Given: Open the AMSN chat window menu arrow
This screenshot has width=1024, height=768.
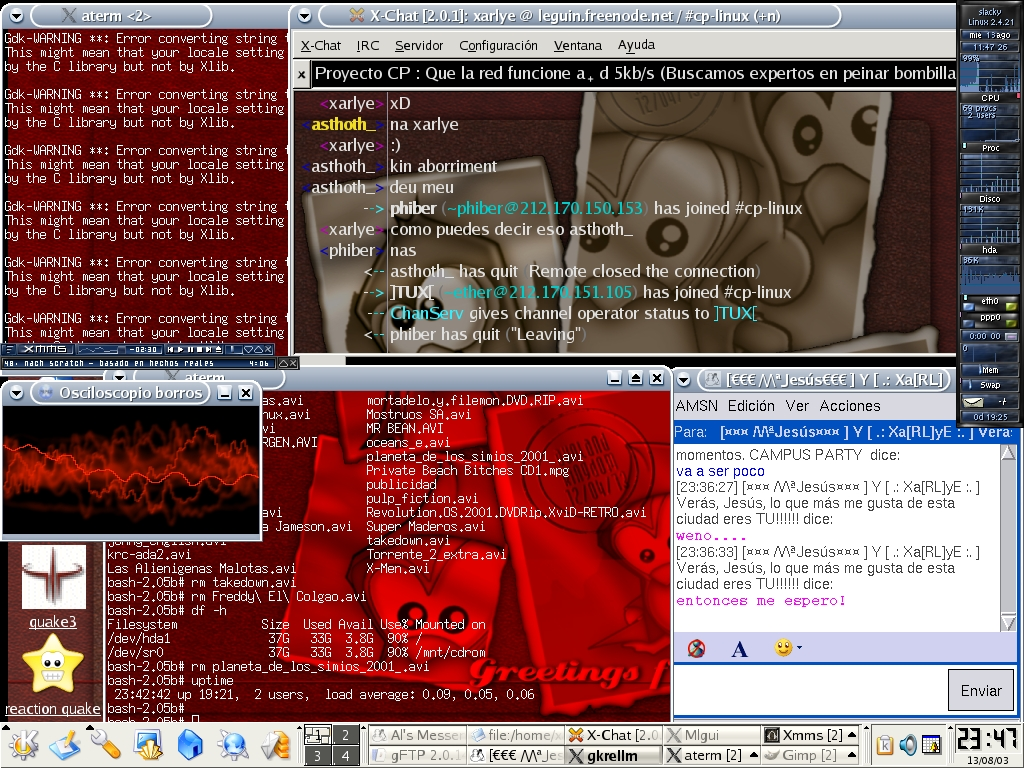Looking at the screenshot, I should pos(684,379).
